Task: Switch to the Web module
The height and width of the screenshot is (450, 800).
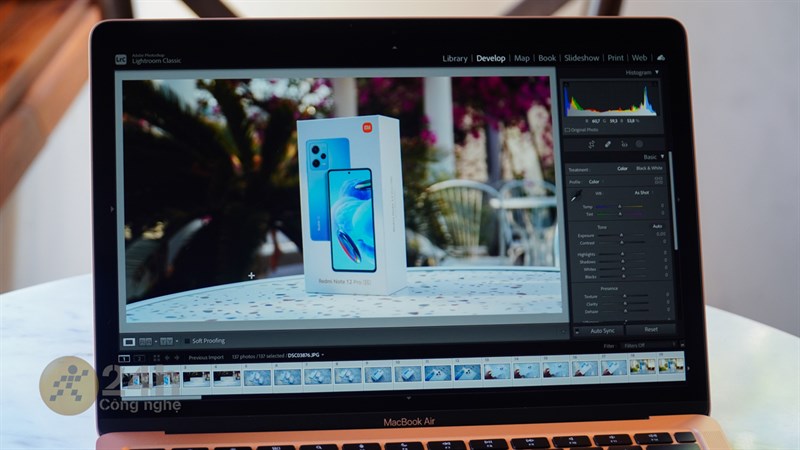Action: [639, 58]
